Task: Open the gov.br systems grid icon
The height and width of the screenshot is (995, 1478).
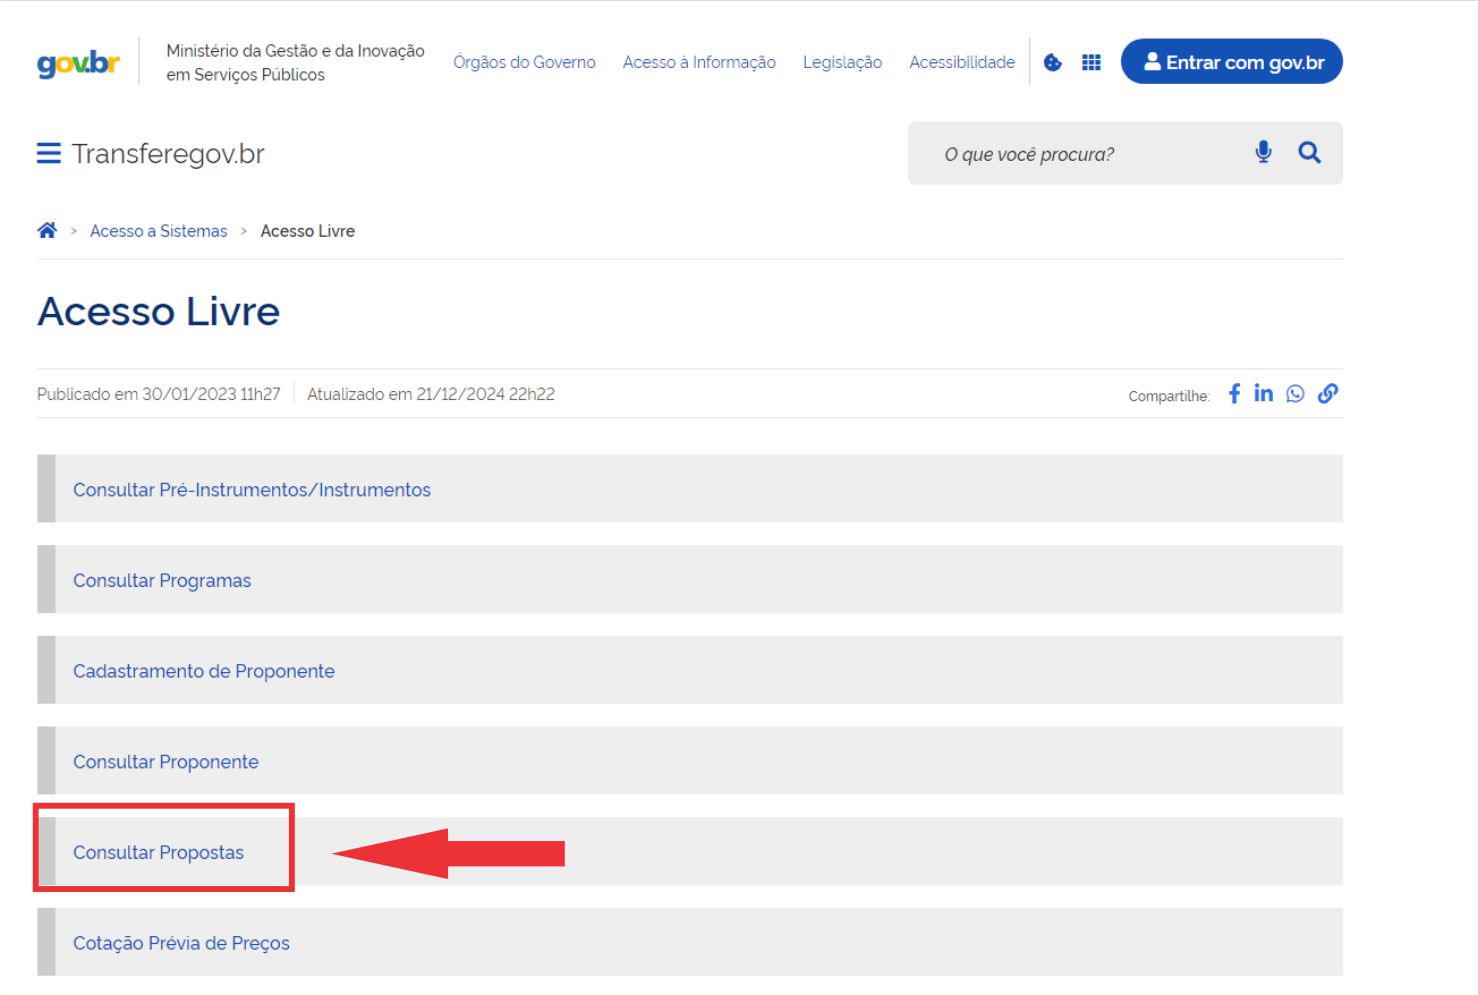Action: tap(1091, 62)
